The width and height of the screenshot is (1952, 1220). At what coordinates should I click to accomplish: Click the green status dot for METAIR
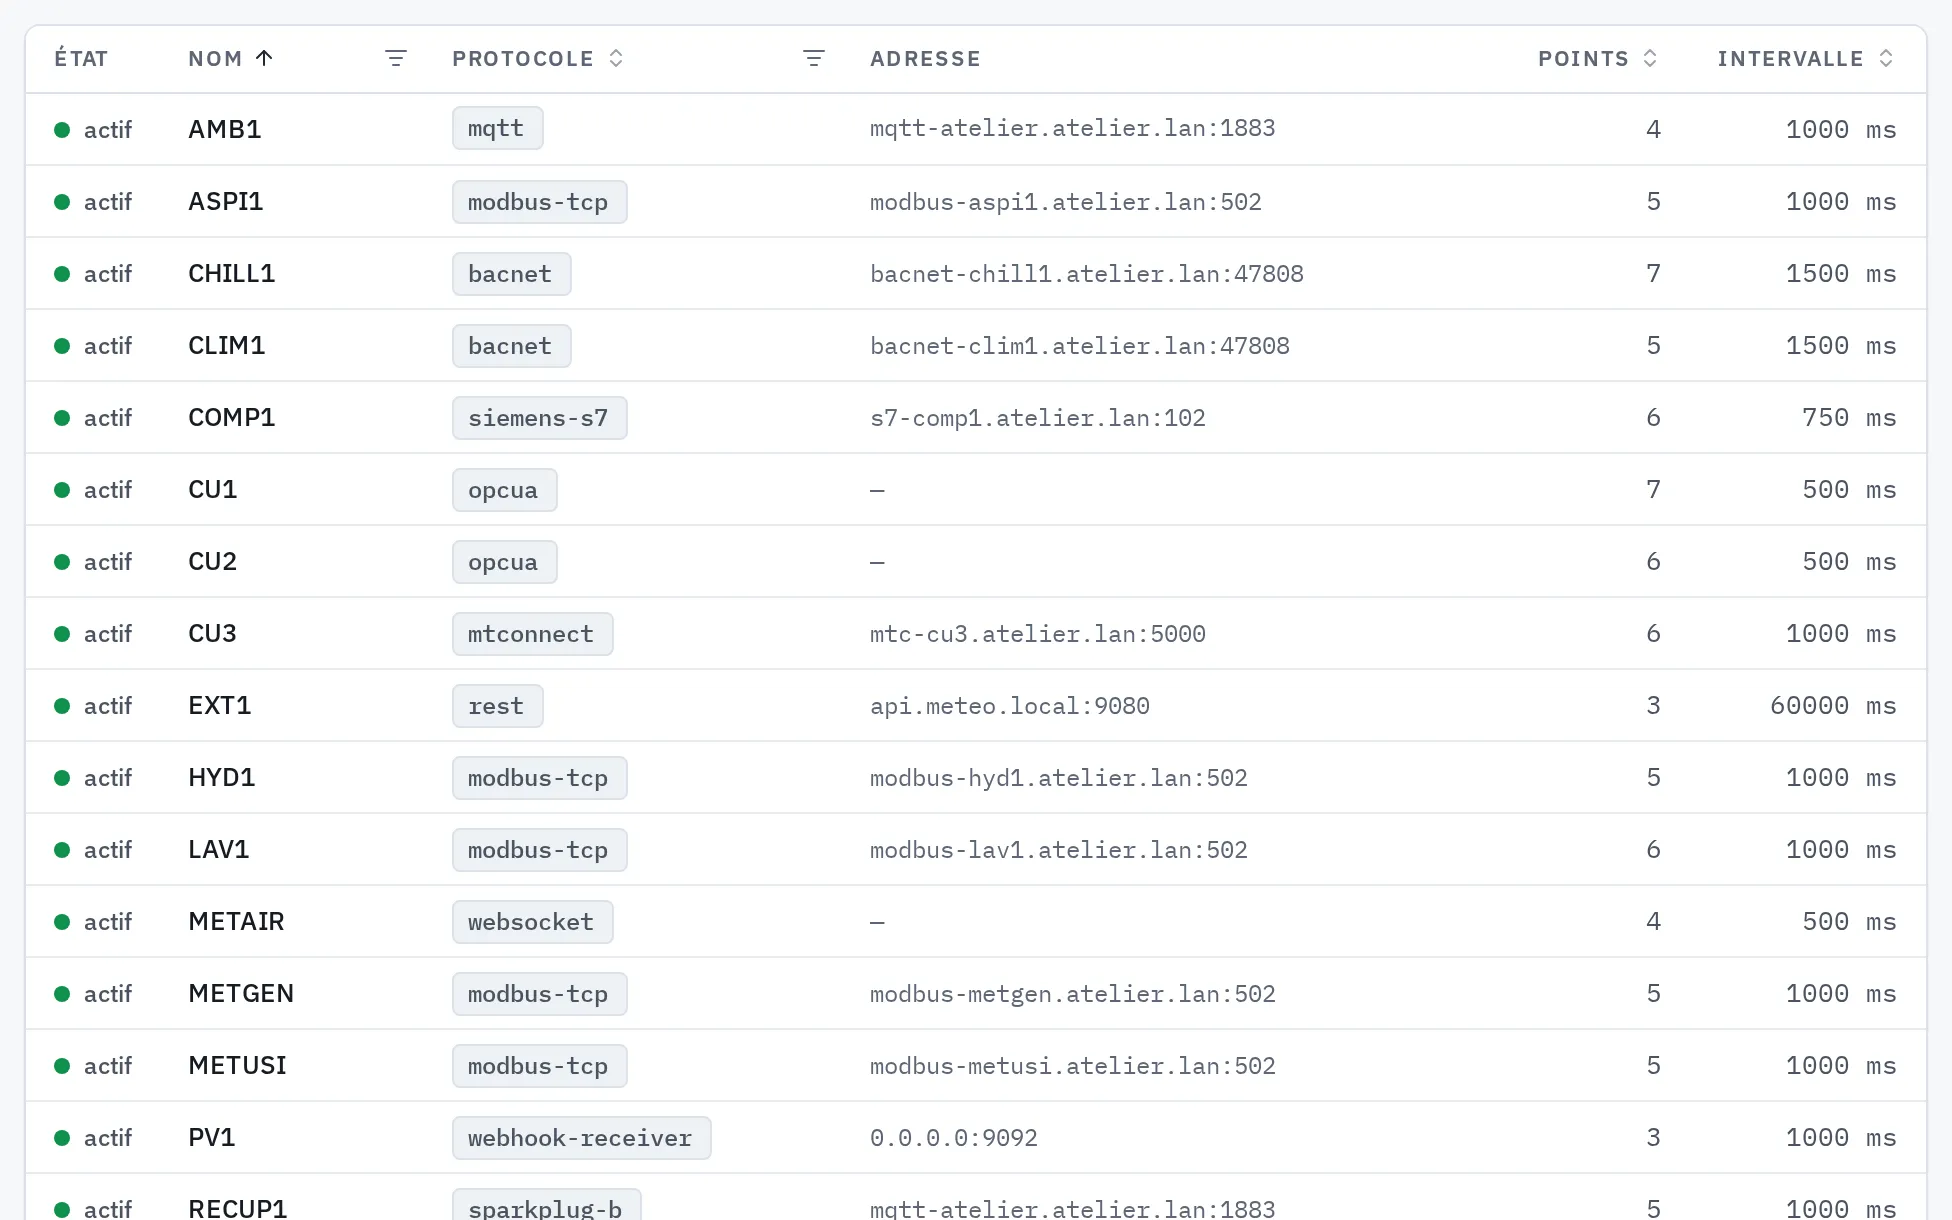pos(62,922)
